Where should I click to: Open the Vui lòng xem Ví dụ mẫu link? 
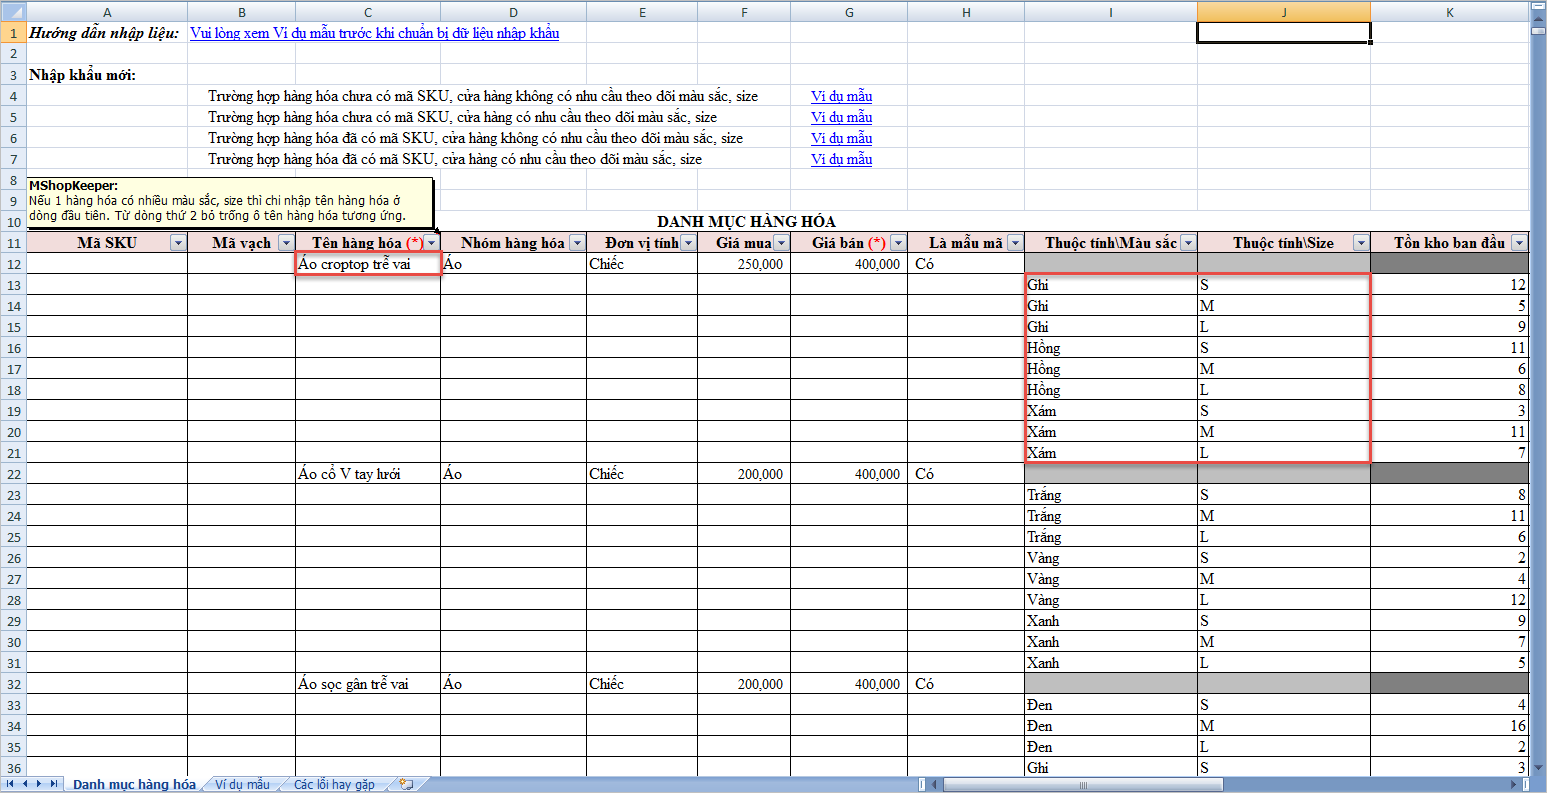[374, 33]
